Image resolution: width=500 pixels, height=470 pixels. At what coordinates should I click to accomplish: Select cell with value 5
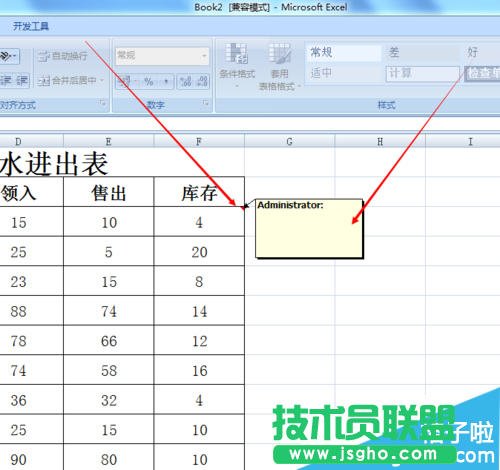click(109, 251)
